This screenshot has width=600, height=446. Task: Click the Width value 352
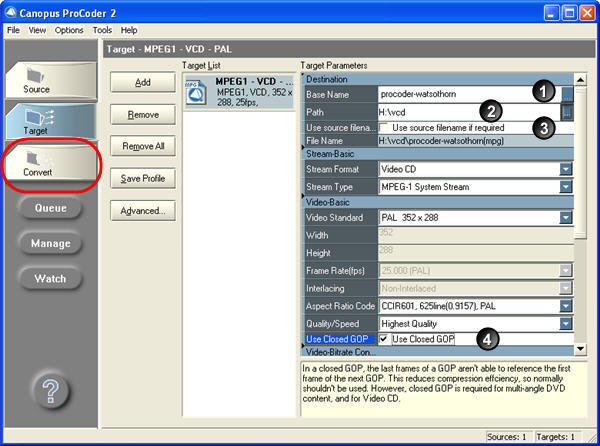(386, 232)
